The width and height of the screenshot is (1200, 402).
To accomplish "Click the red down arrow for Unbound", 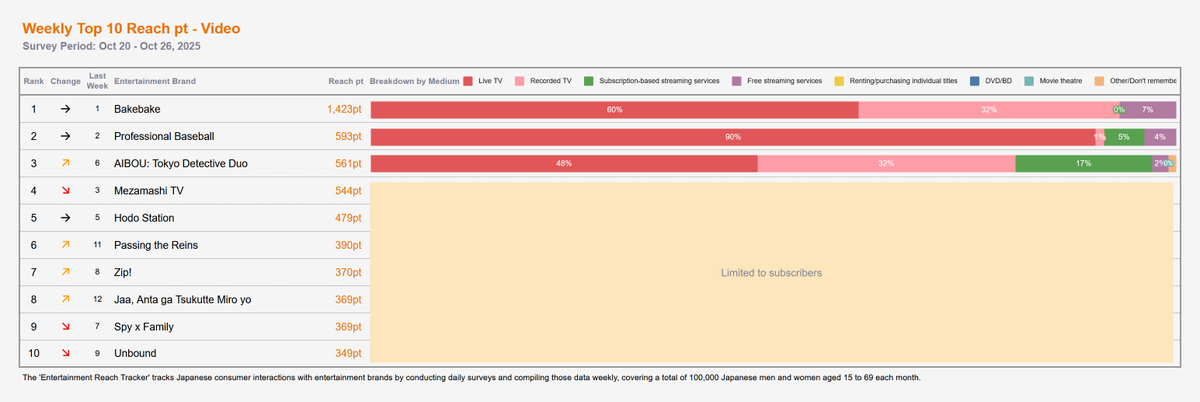I will pos(65,353).
